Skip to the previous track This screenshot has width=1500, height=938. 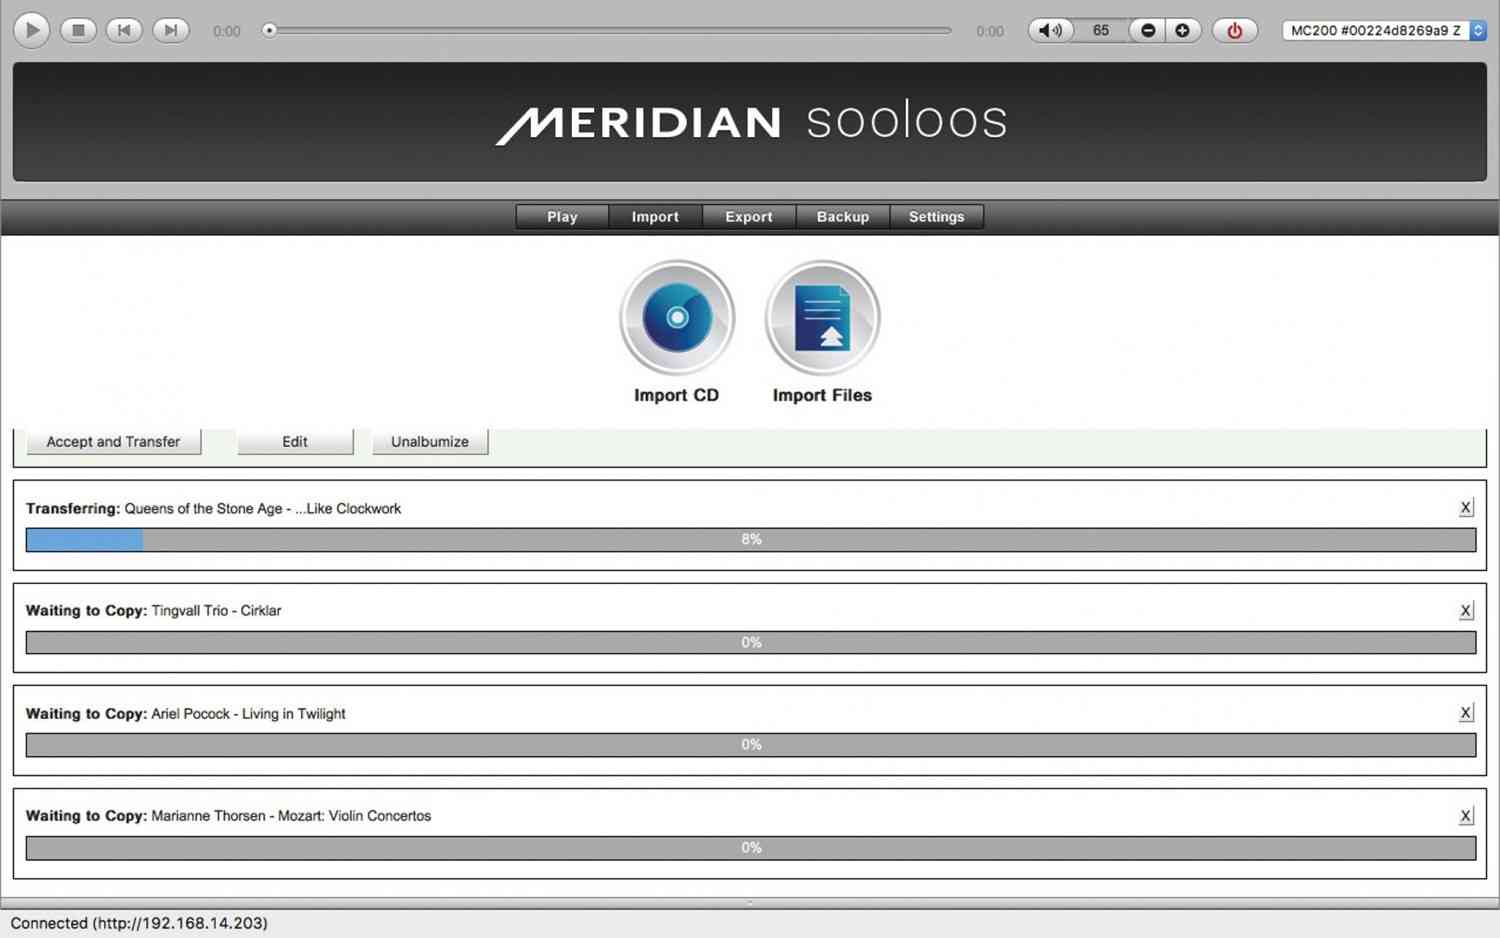[x=124, y=30]
